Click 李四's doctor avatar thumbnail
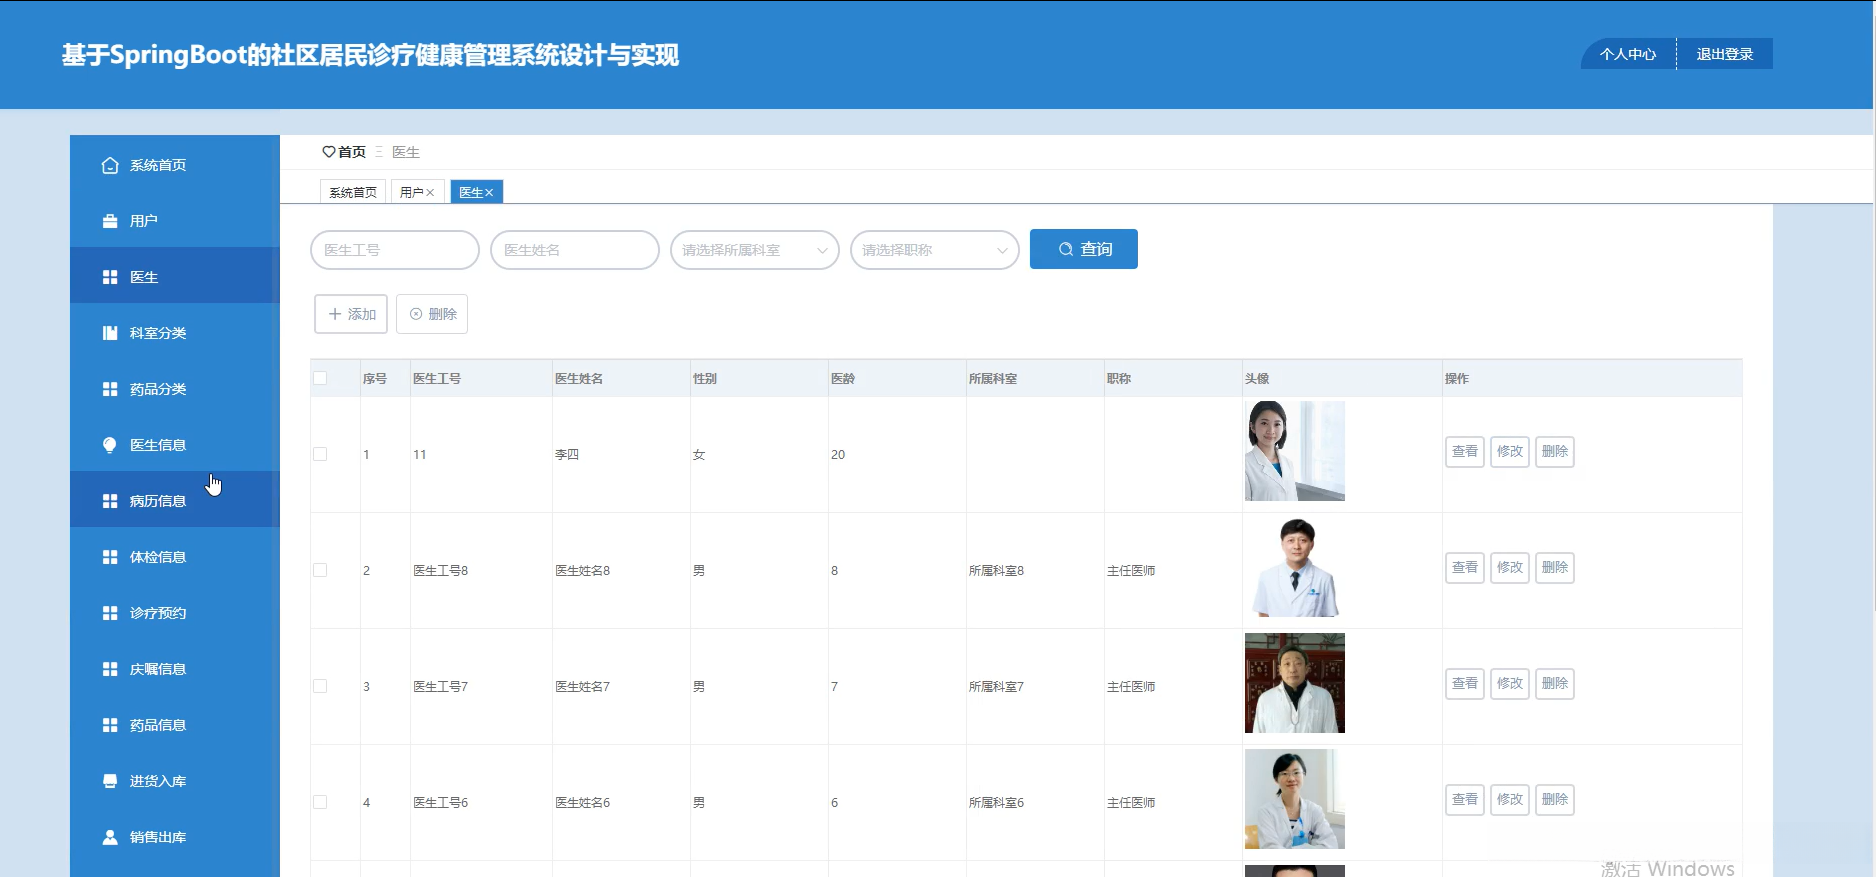Image resolution: width=1876 pixels, height=877 pixels. [1295, 451]
